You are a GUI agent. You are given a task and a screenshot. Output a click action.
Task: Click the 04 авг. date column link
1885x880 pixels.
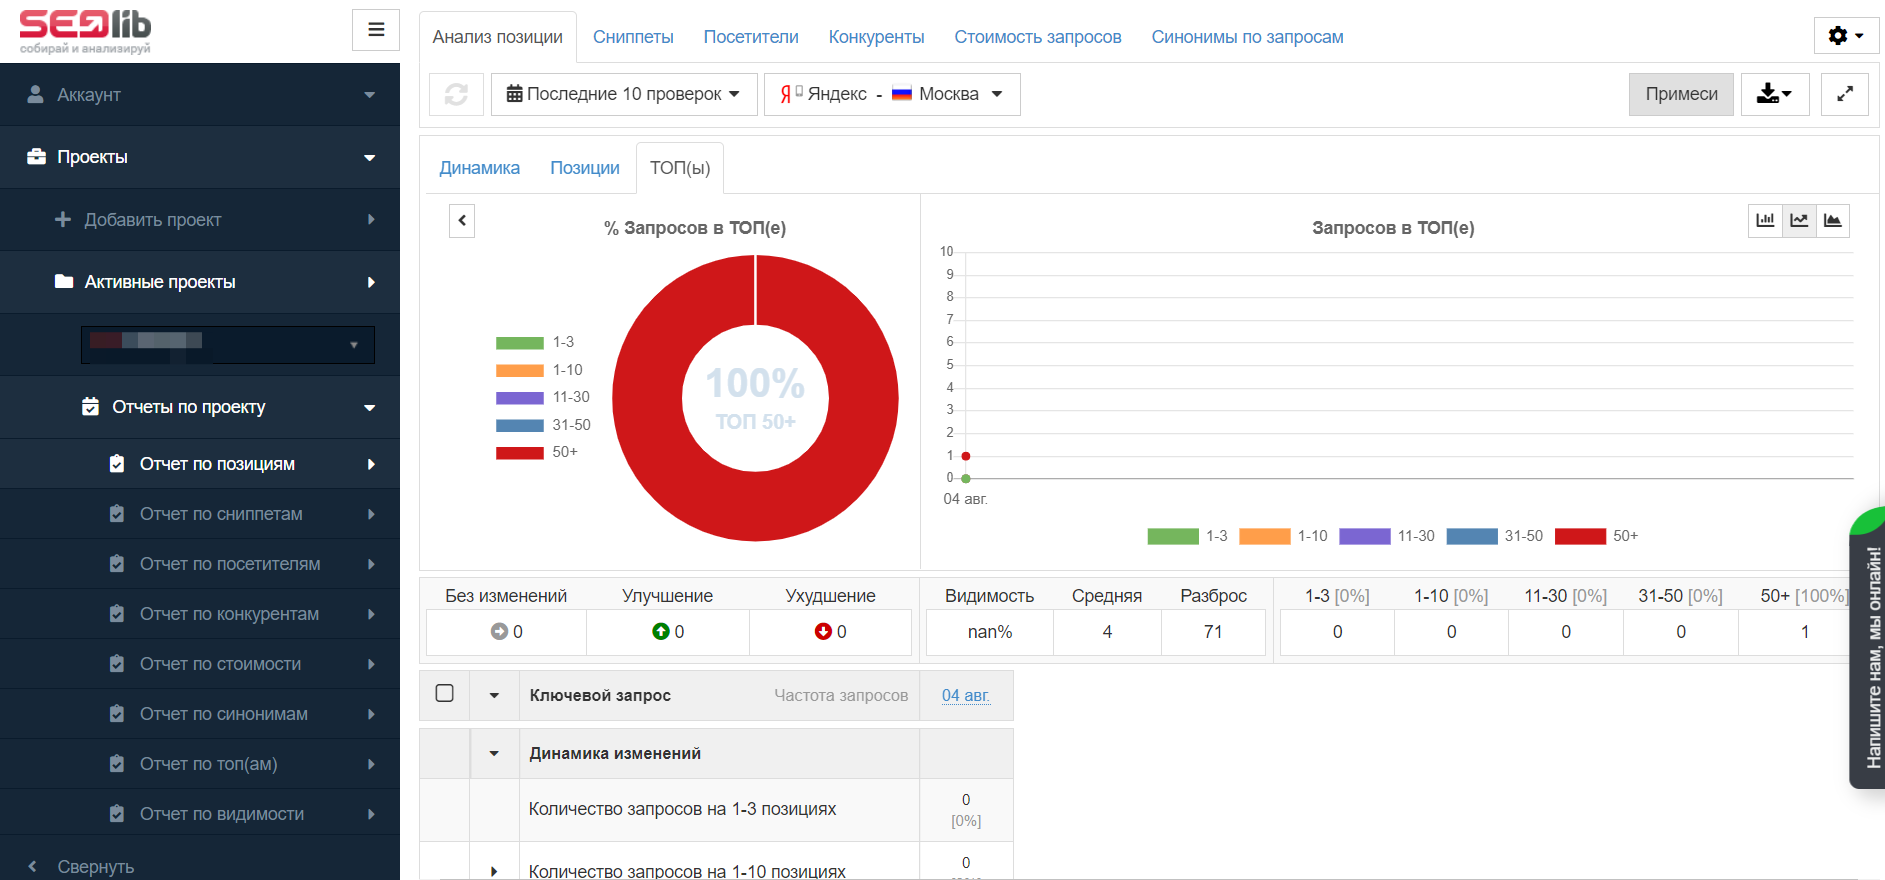pos(965,695)
